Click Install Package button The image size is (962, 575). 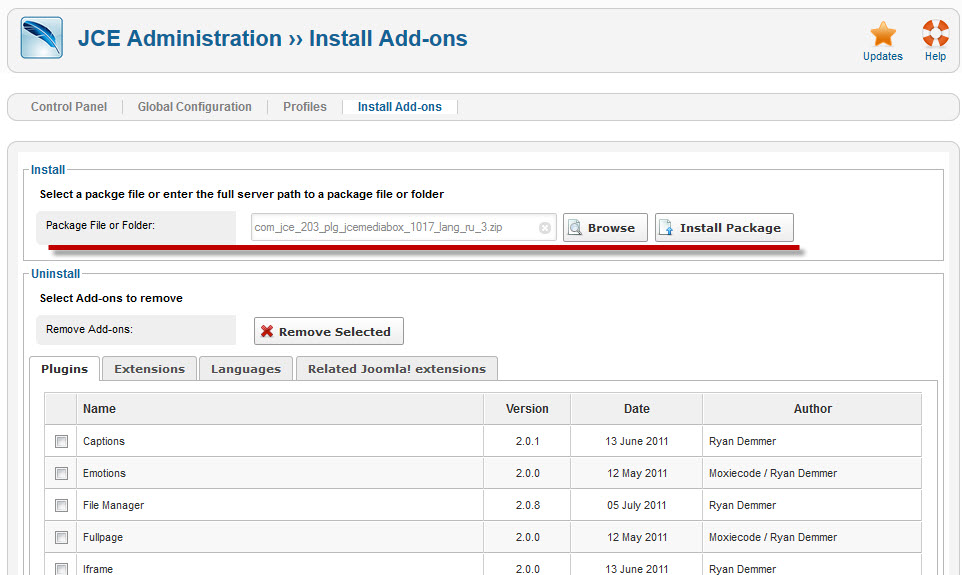pos(724,228)
